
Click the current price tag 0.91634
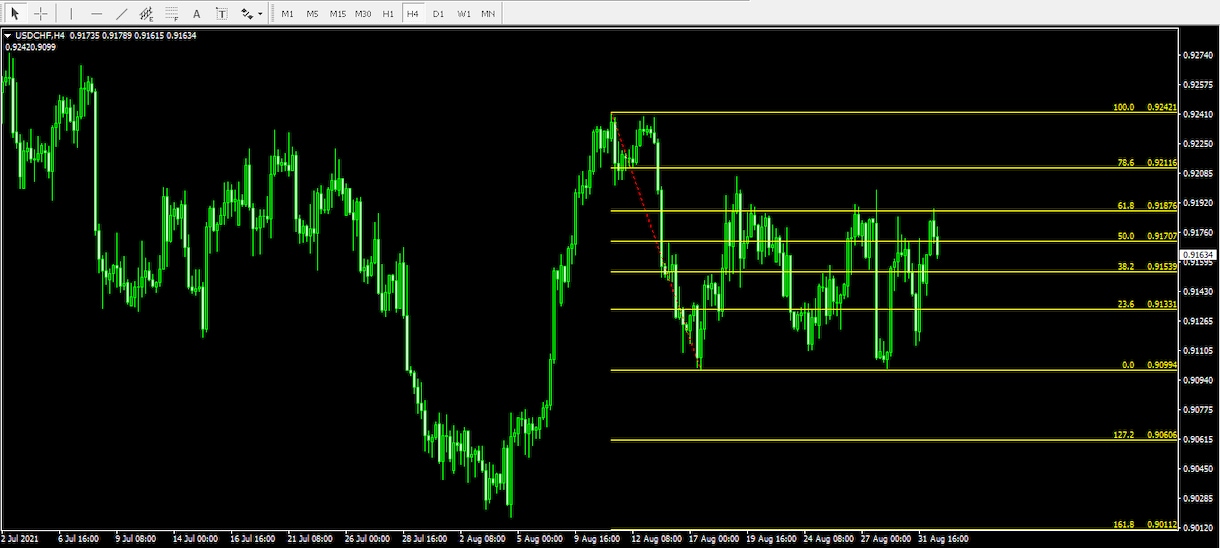pos(1197,254)
